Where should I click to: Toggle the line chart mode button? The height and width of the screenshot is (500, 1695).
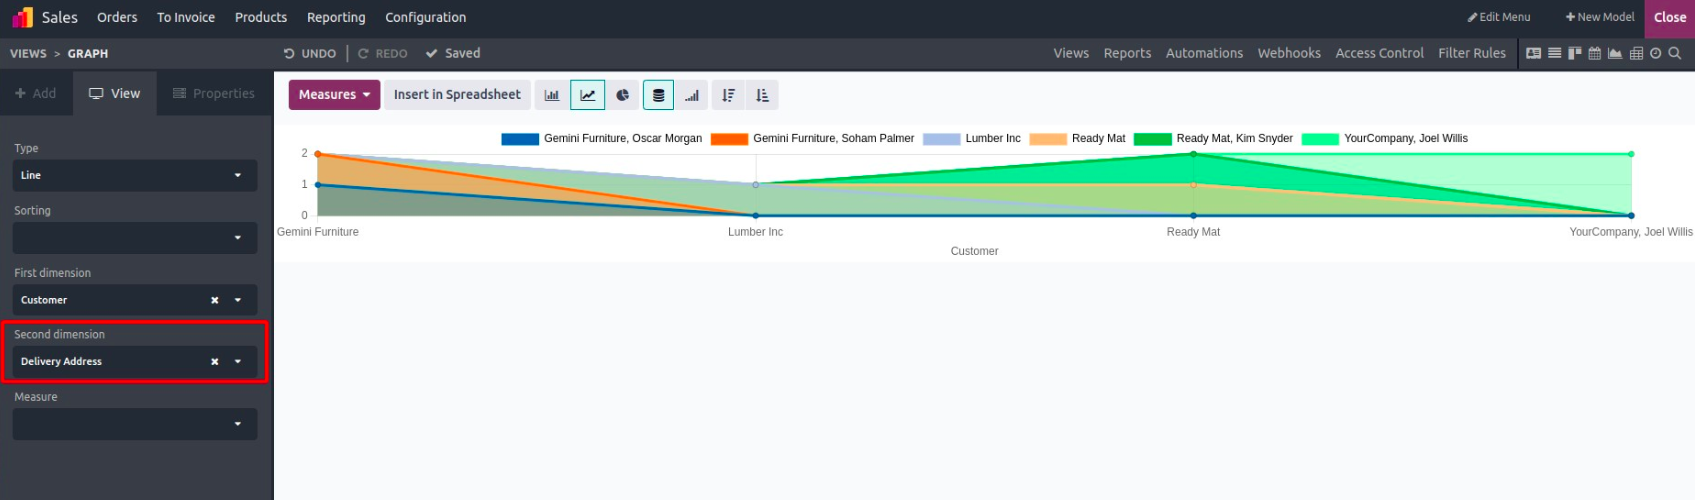click(587, 95)
